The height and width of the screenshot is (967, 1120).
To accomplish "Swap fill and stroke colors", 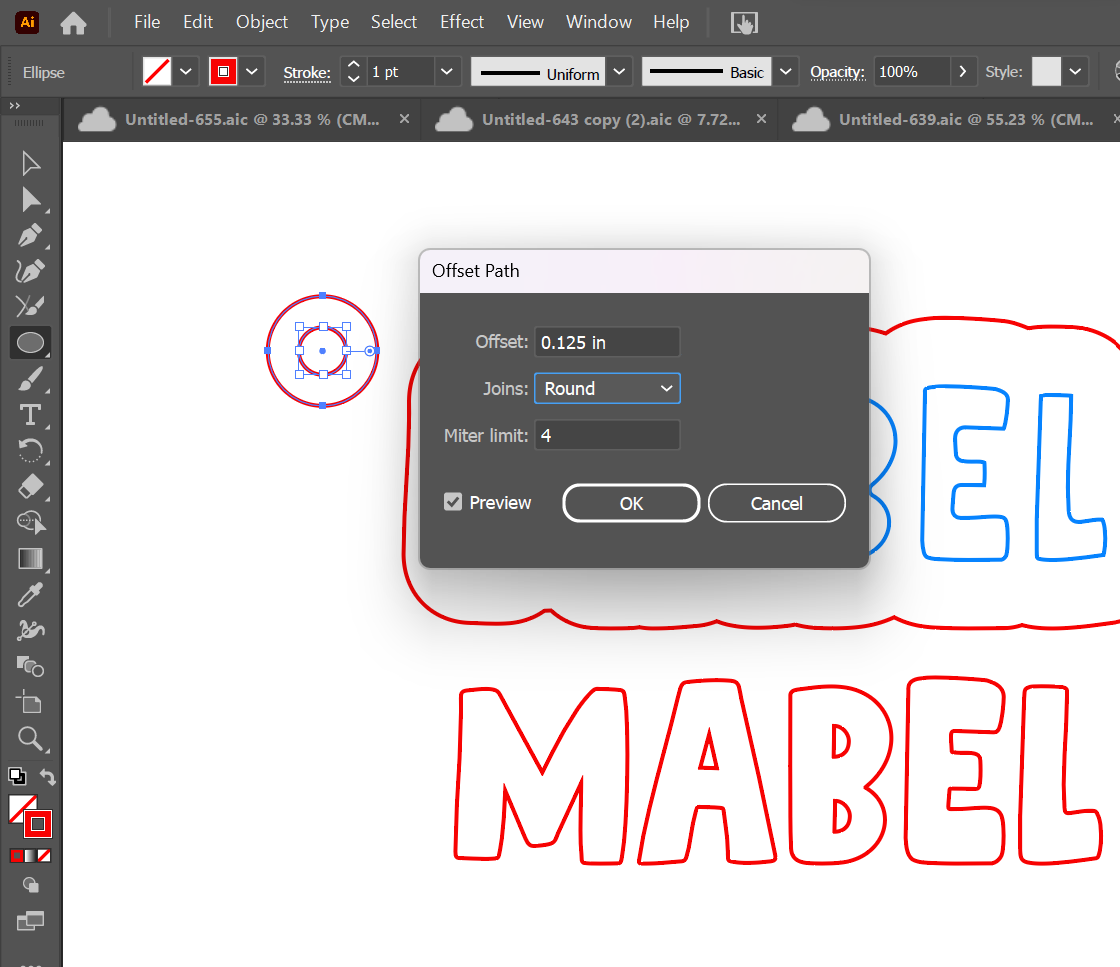I will [x=47, y=776].
